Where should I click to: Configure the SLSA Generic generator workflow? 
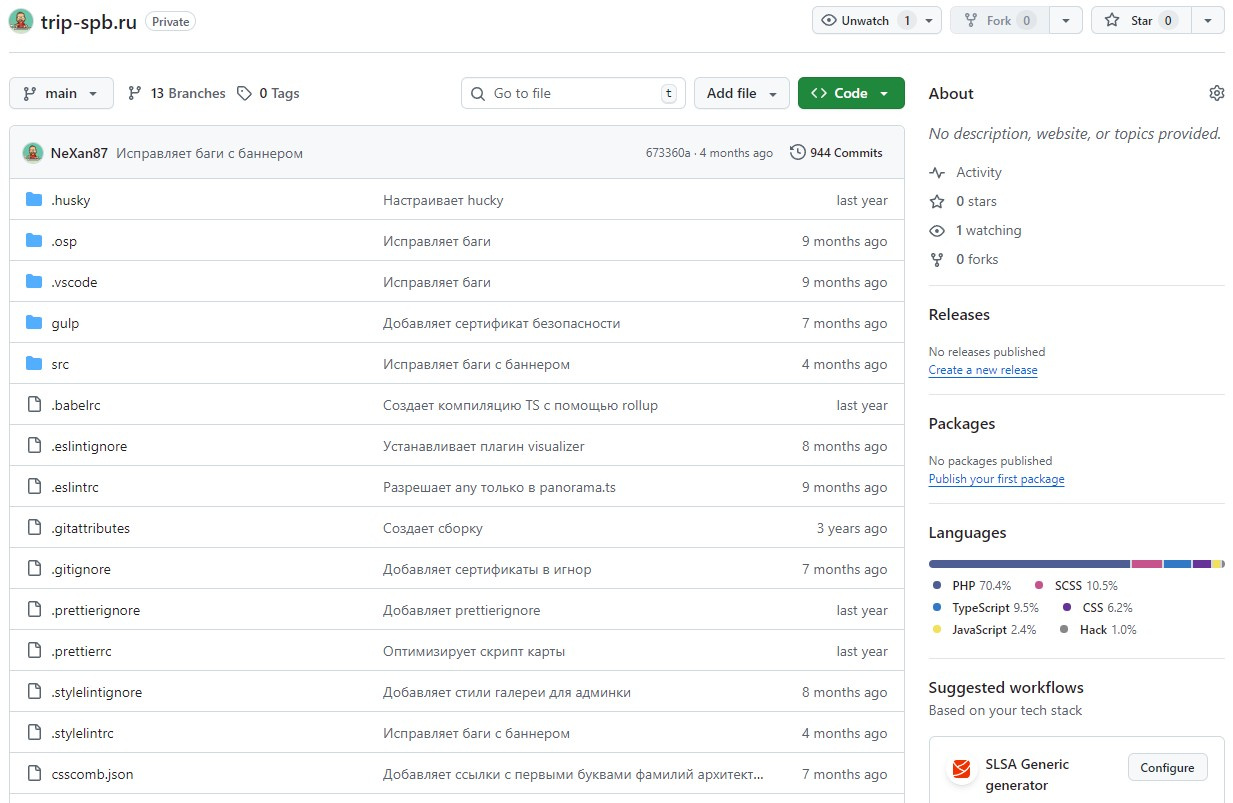coord(1167,768)
